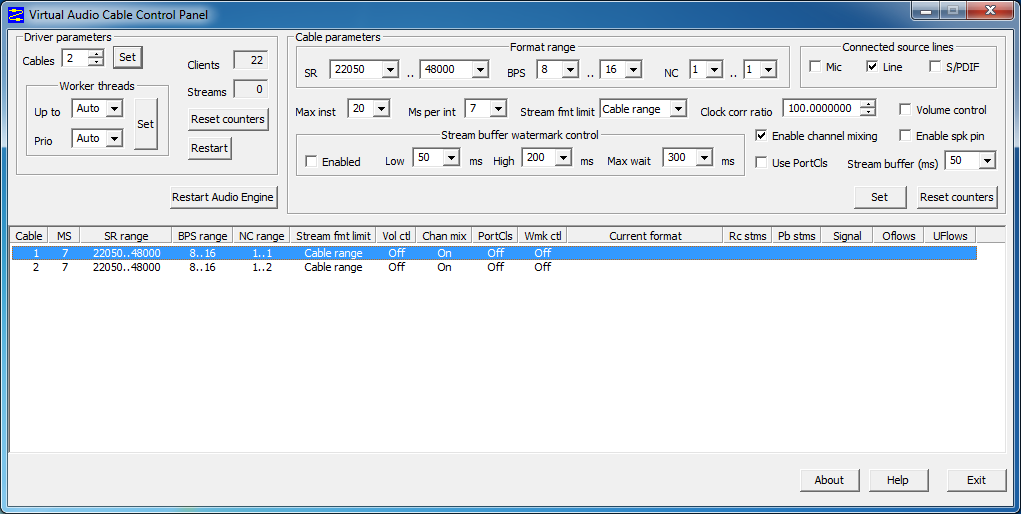Click the Clients count value 22

click(251, 60)
